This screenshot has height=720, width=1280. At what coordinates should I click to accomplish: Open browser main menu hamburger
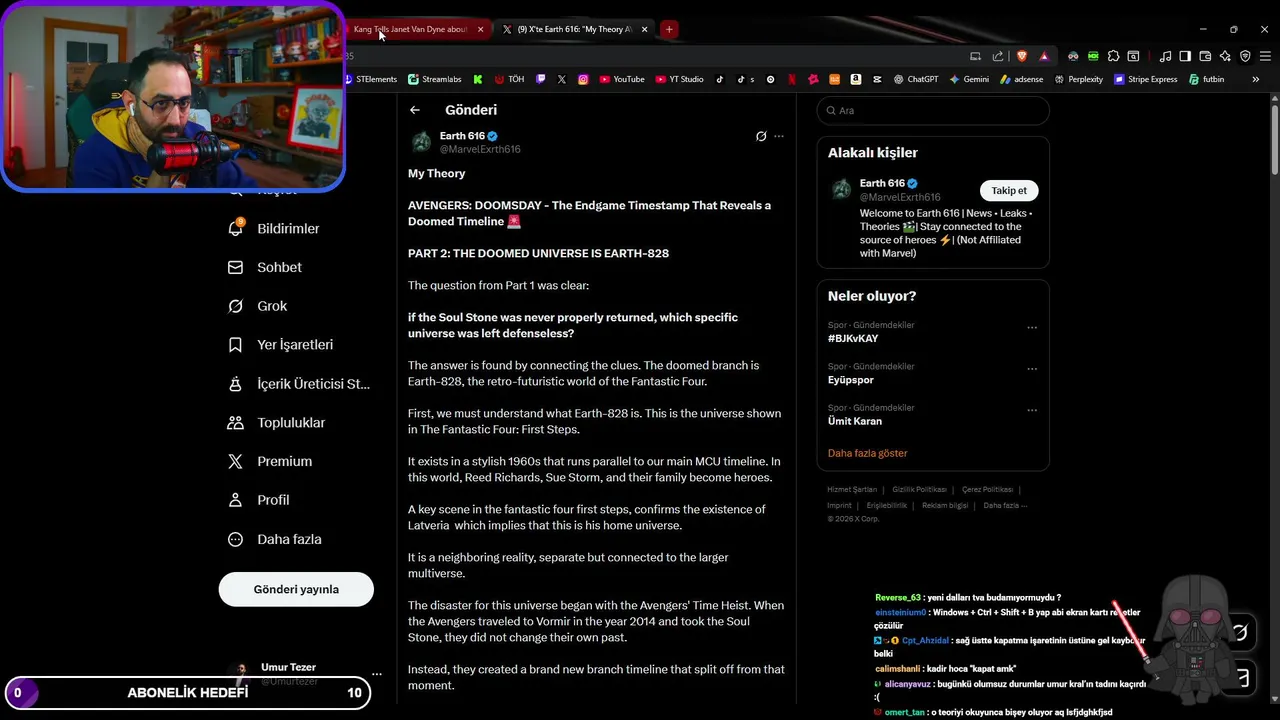(x=1264, y=56)
